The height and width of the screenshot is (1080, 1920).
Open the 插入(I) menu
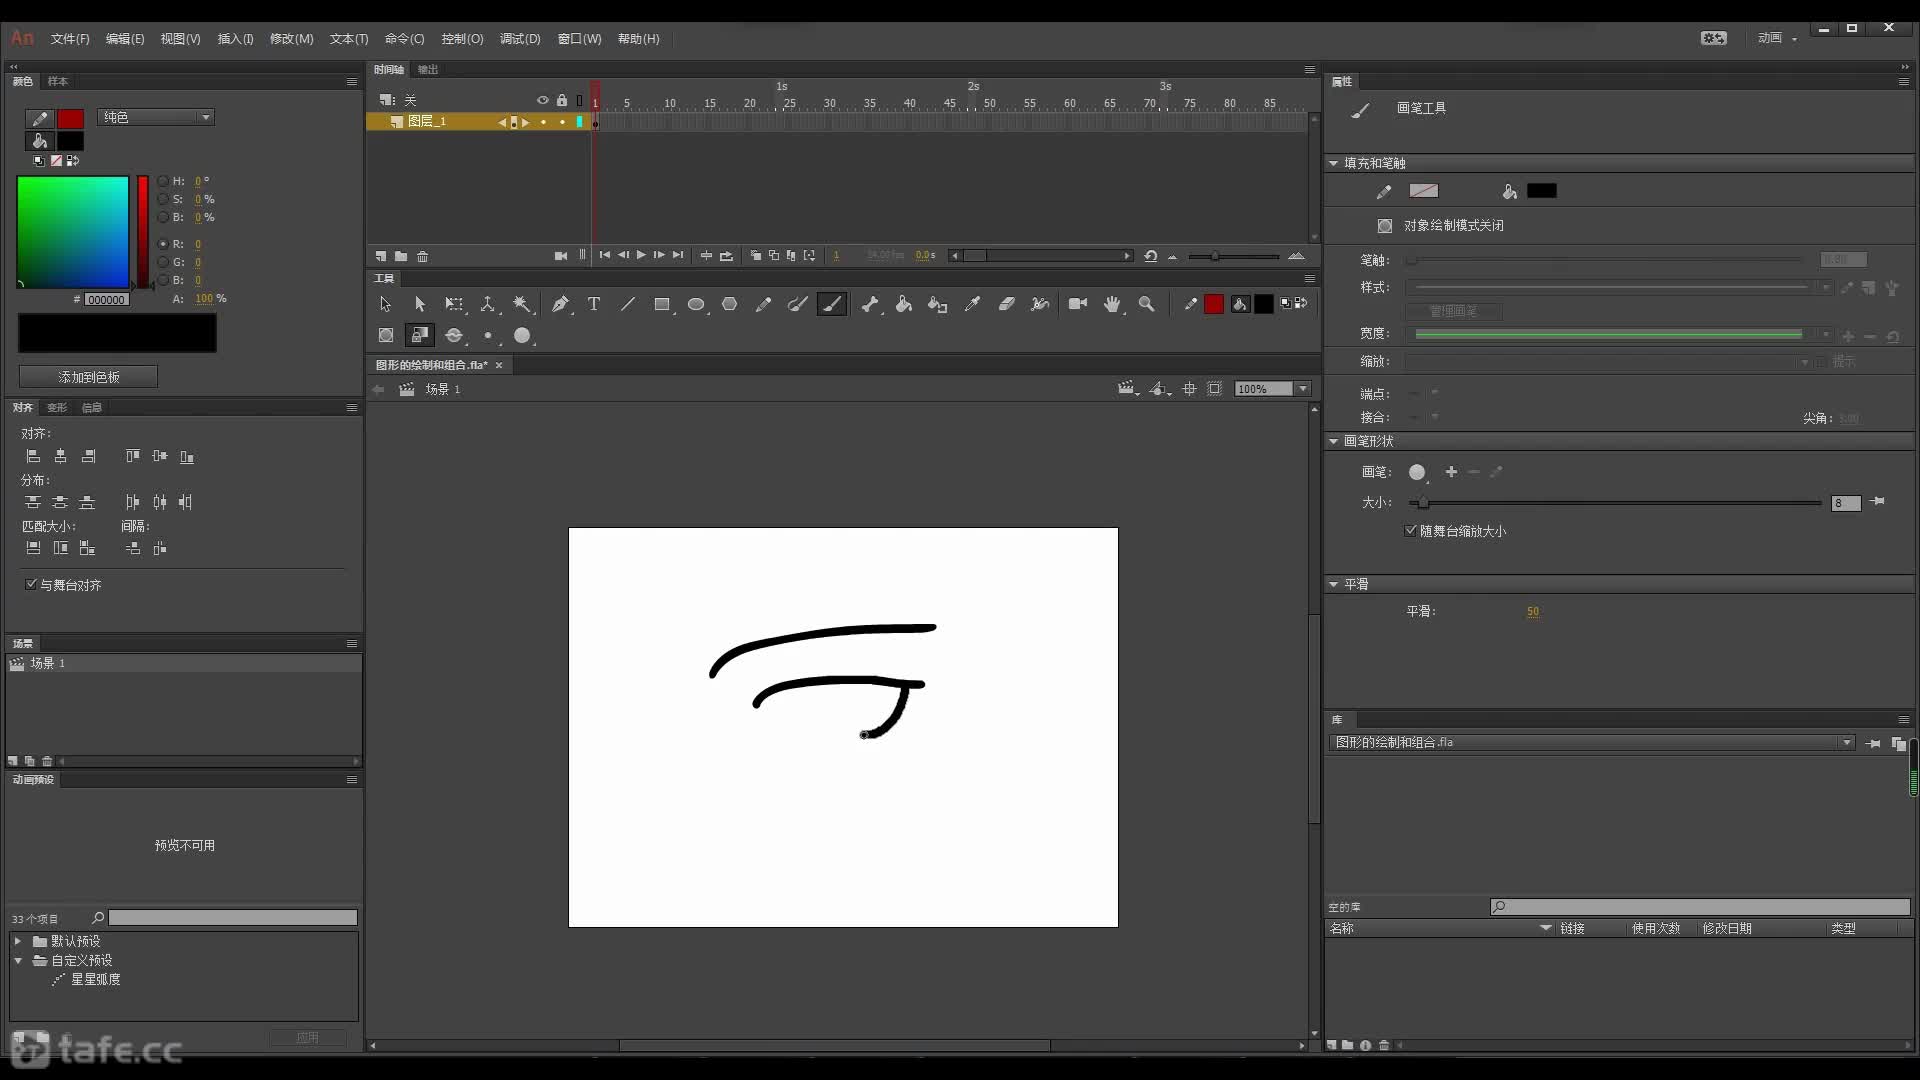pyautogui.click(x=235, y=39)
